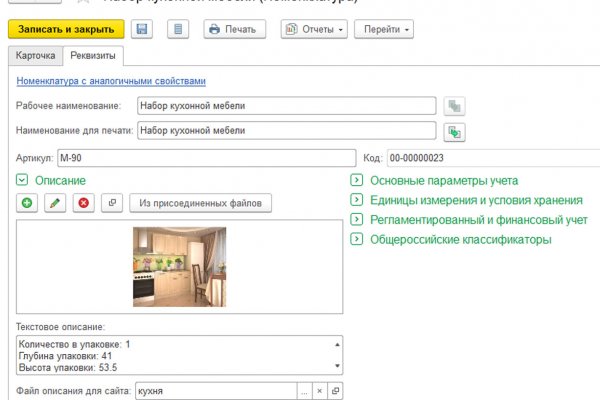The height and width of the screenshot is (400, 600).
Task: Click the icon next to Рабочее наименование
Action: click(454, 105)
